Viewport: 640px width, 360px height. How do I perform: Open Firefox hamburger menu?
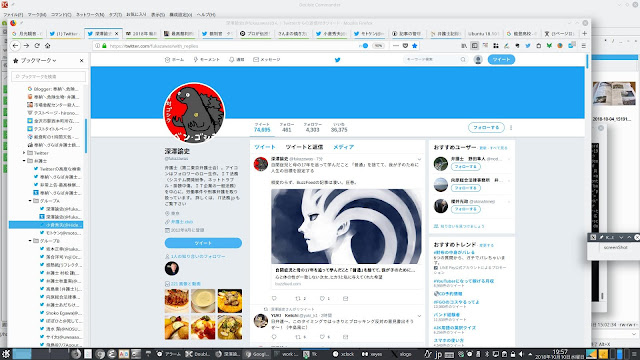tap(584, 46)
